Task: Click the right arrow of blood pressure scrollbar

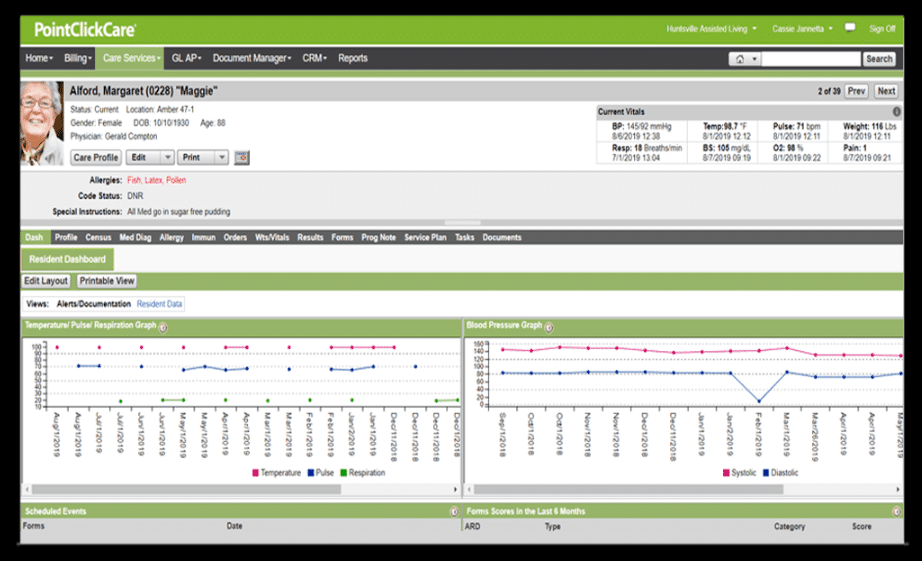Action: 897,489
